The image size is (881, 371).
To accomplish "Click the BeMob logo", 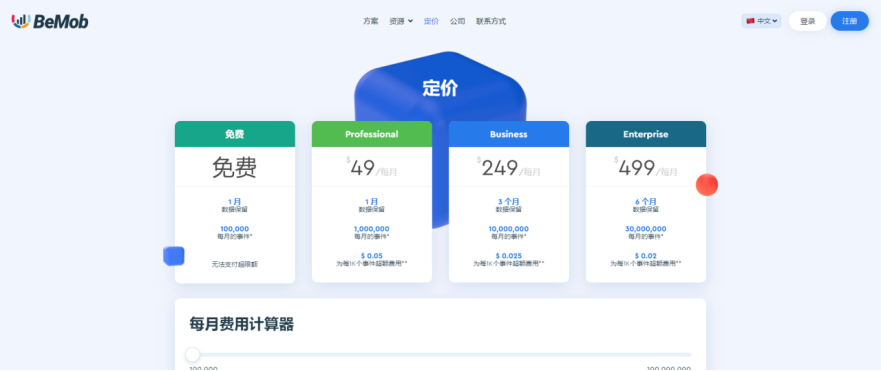I will 50,21.
